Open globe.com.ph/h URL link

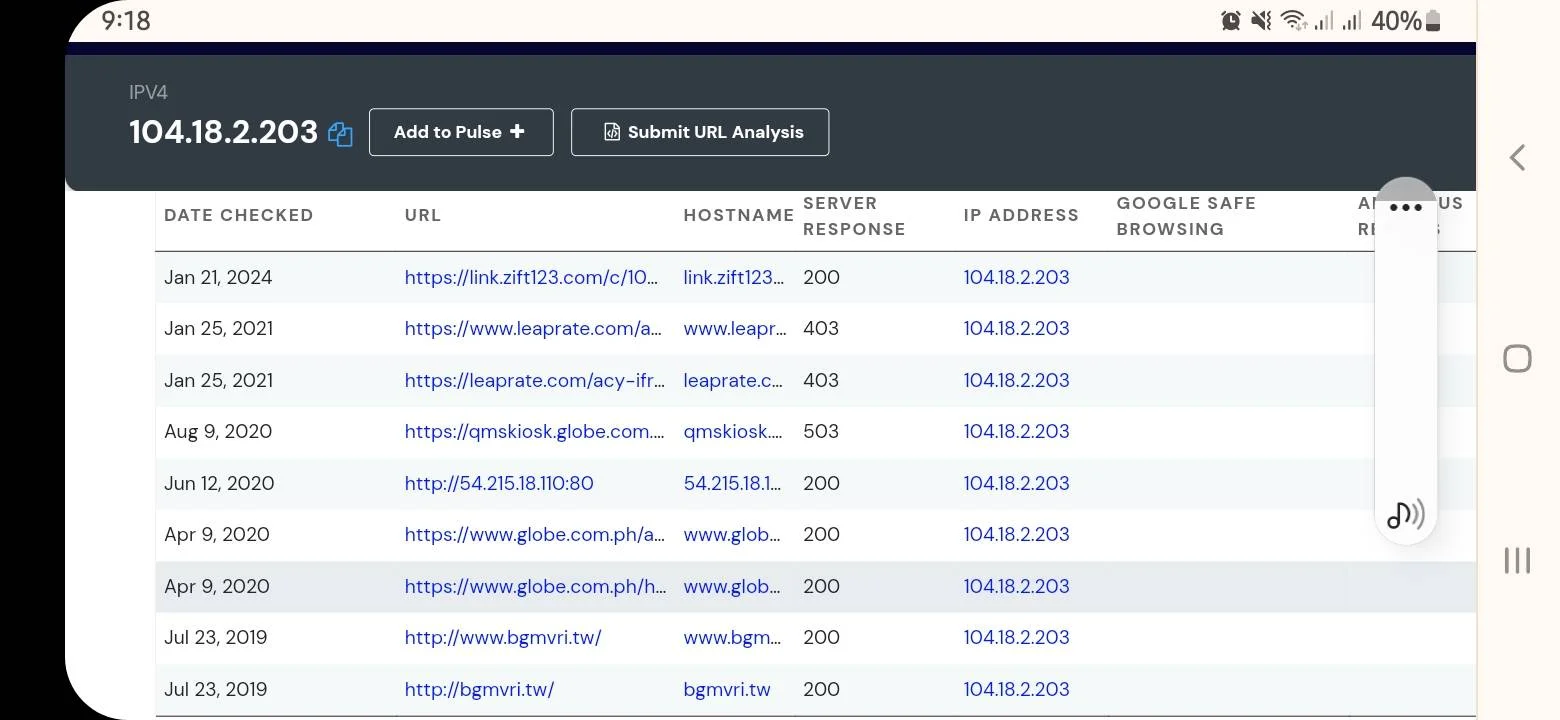point(535,586)
